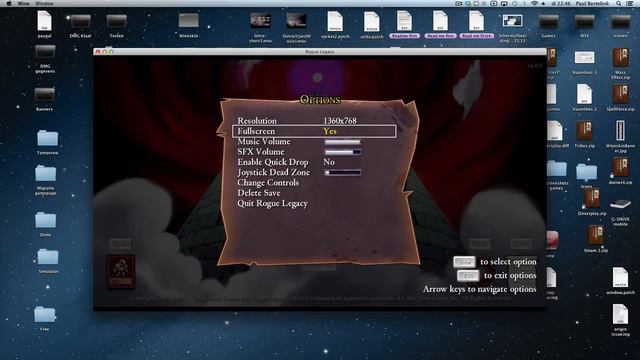The image size is (640, 360).
Task: Select the intro-short movie thumbnail on desktop
Action: click(260, 20)
